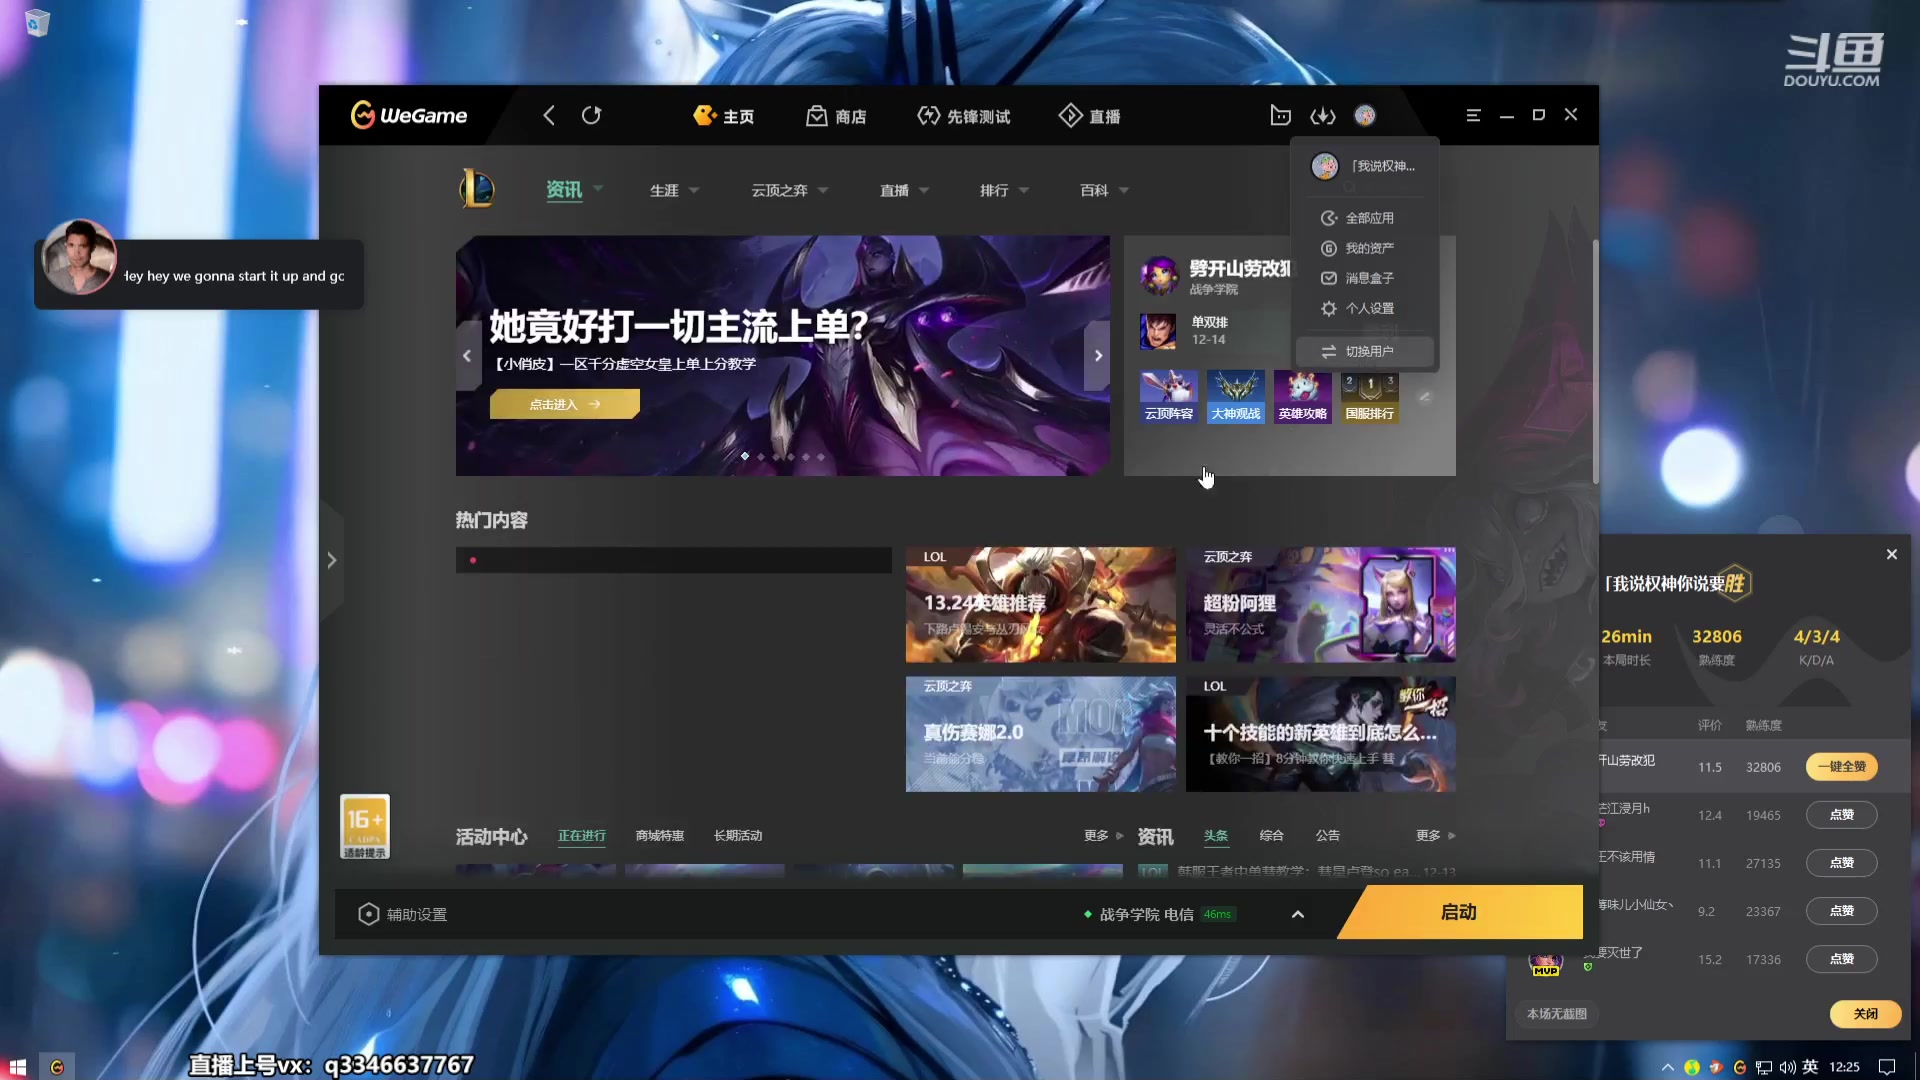The width and height of the screenshot is (1920, 1080).
Task: Click the user avatar in title bar
Action: 1365,115
